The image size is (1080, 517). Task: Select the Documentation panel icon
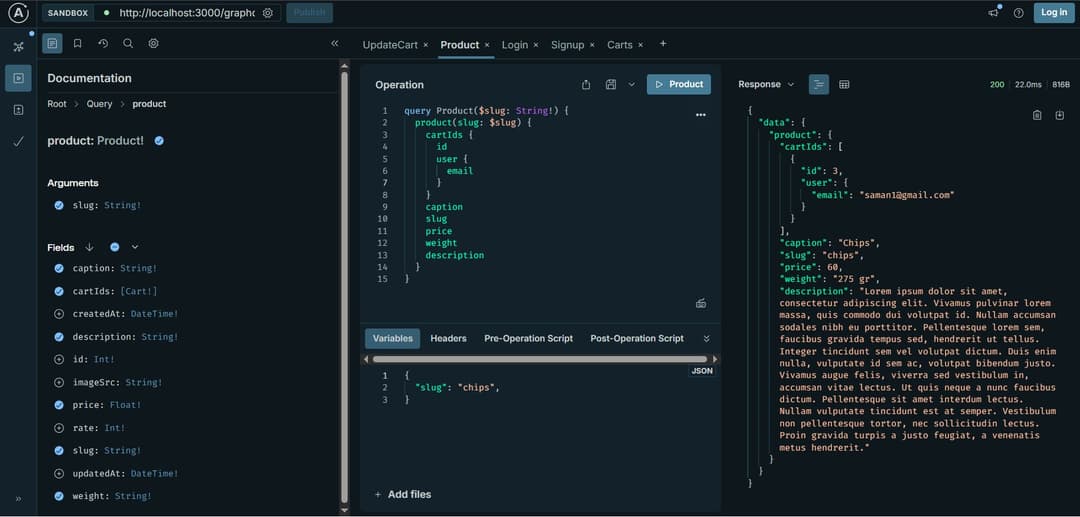[52, 43]
